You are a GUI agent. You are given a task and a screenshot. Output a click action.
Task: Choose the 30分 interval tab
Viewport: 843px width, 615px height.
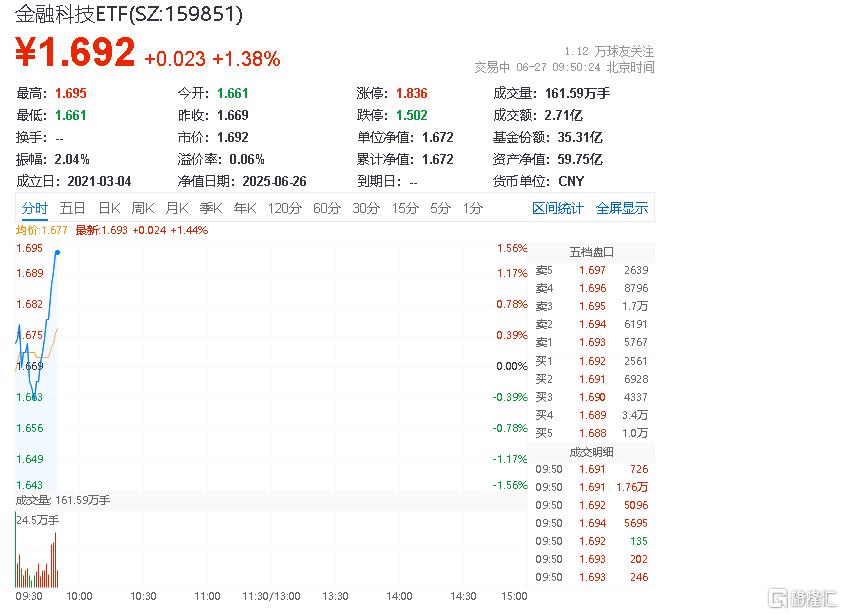pos(365,208)
